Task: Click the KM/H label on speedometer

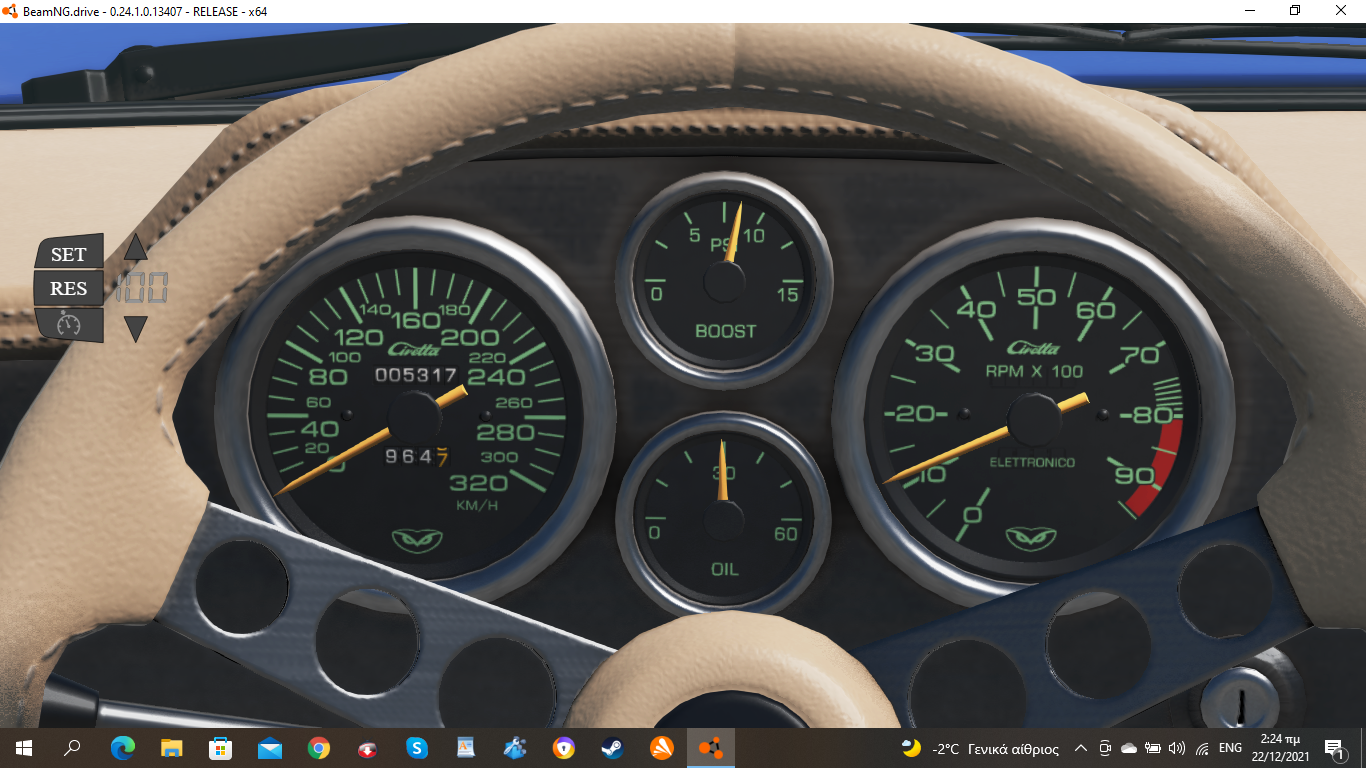Action: tap(476, 506)
